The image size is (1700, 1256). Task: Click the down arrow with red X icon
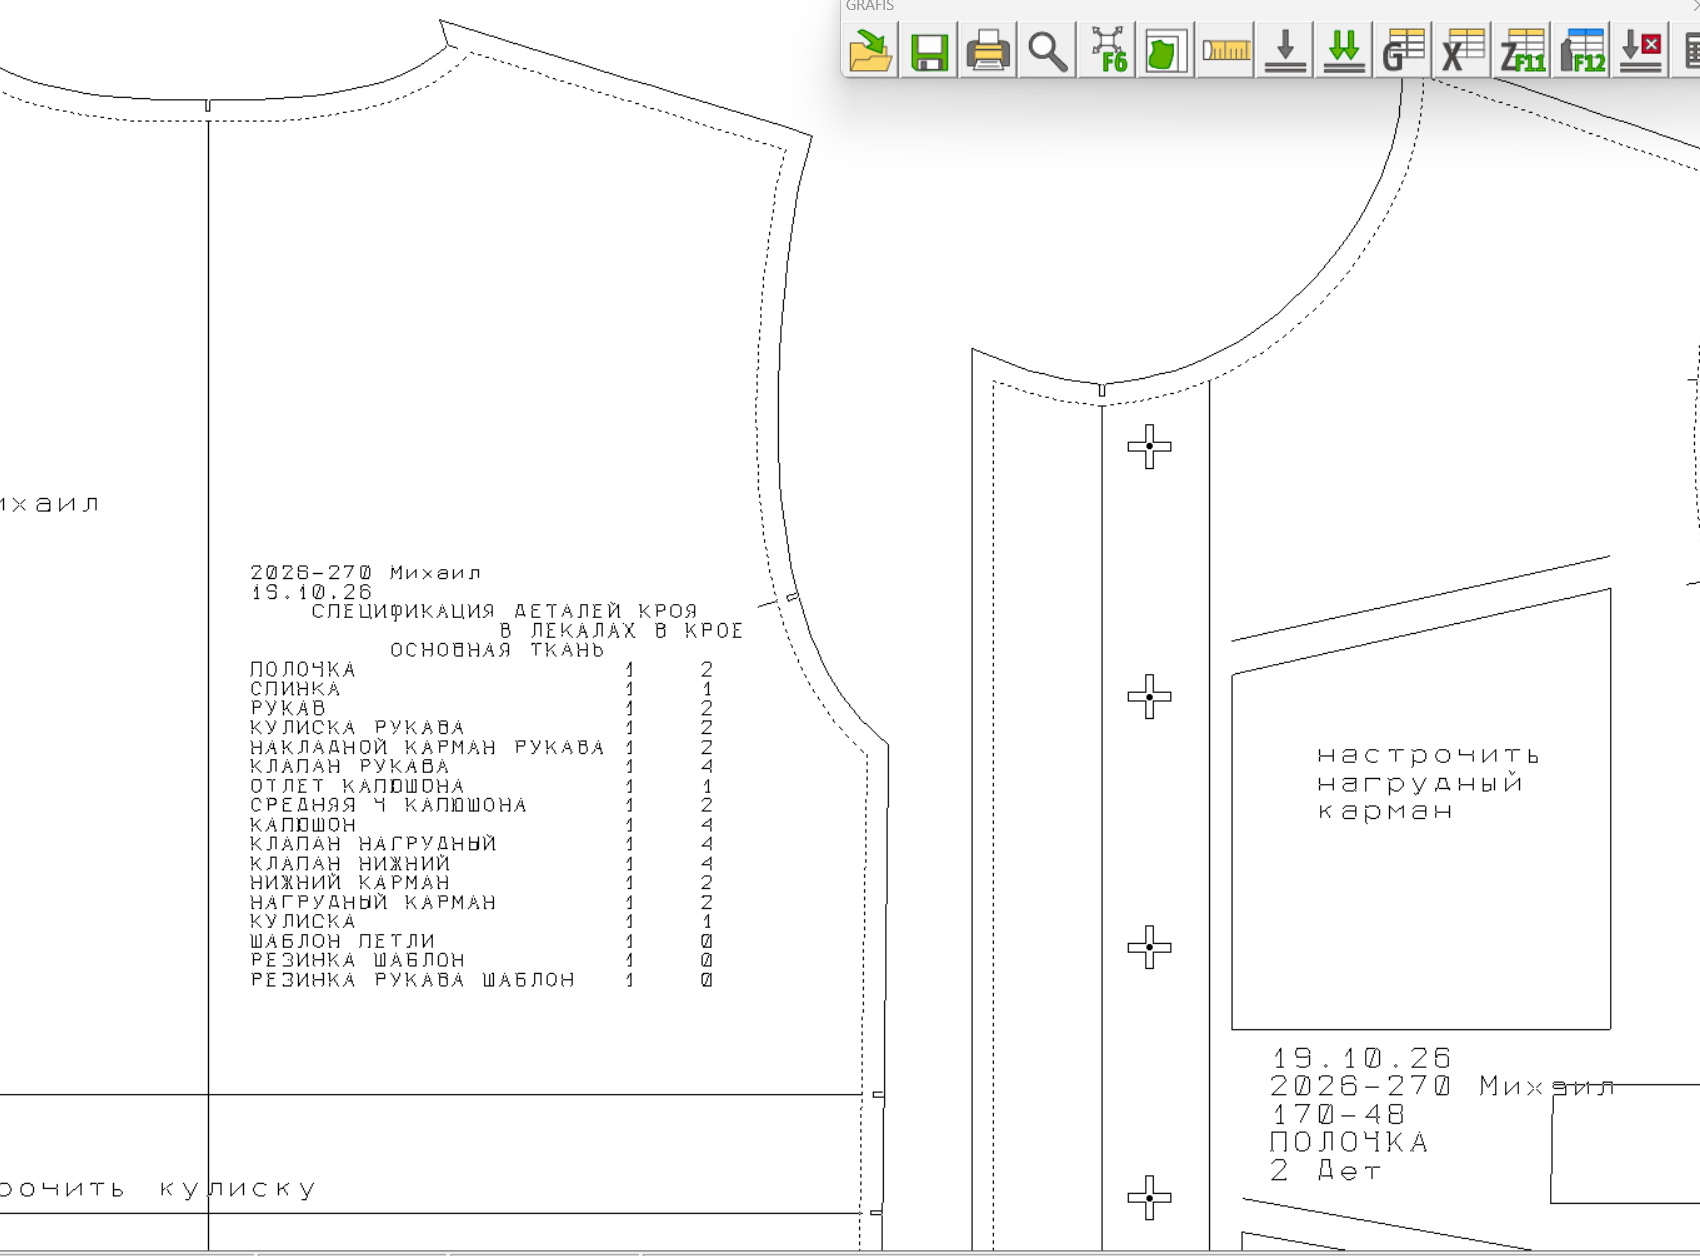pos(1641,50)
